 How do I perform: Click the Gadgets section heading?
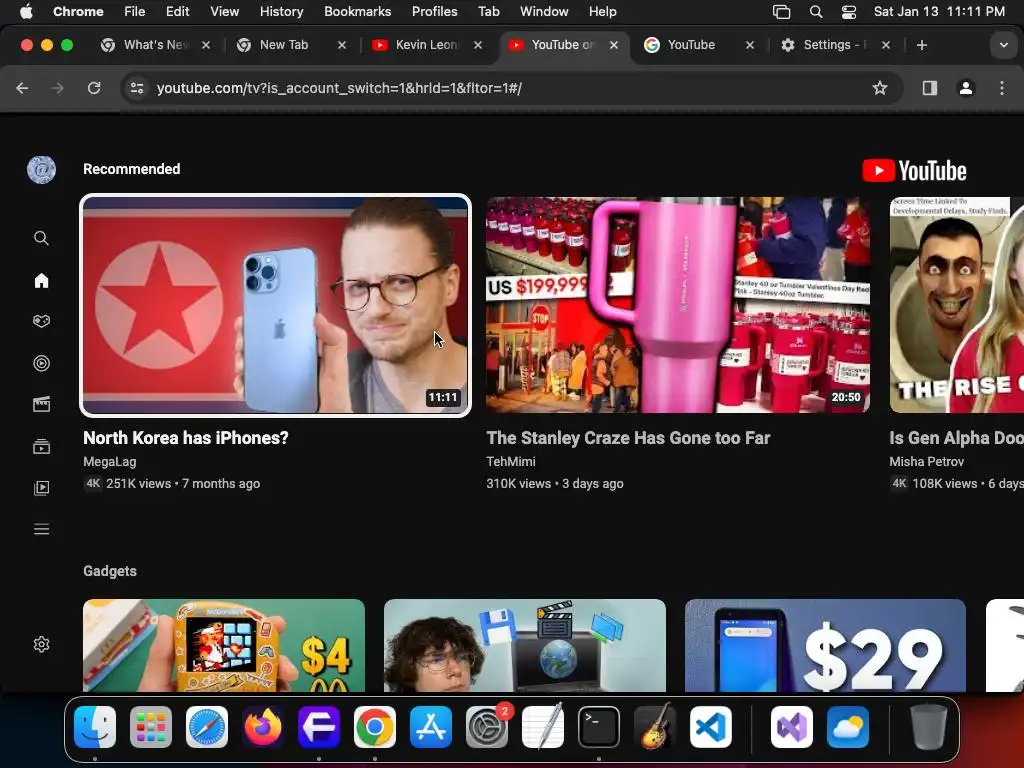110,571
